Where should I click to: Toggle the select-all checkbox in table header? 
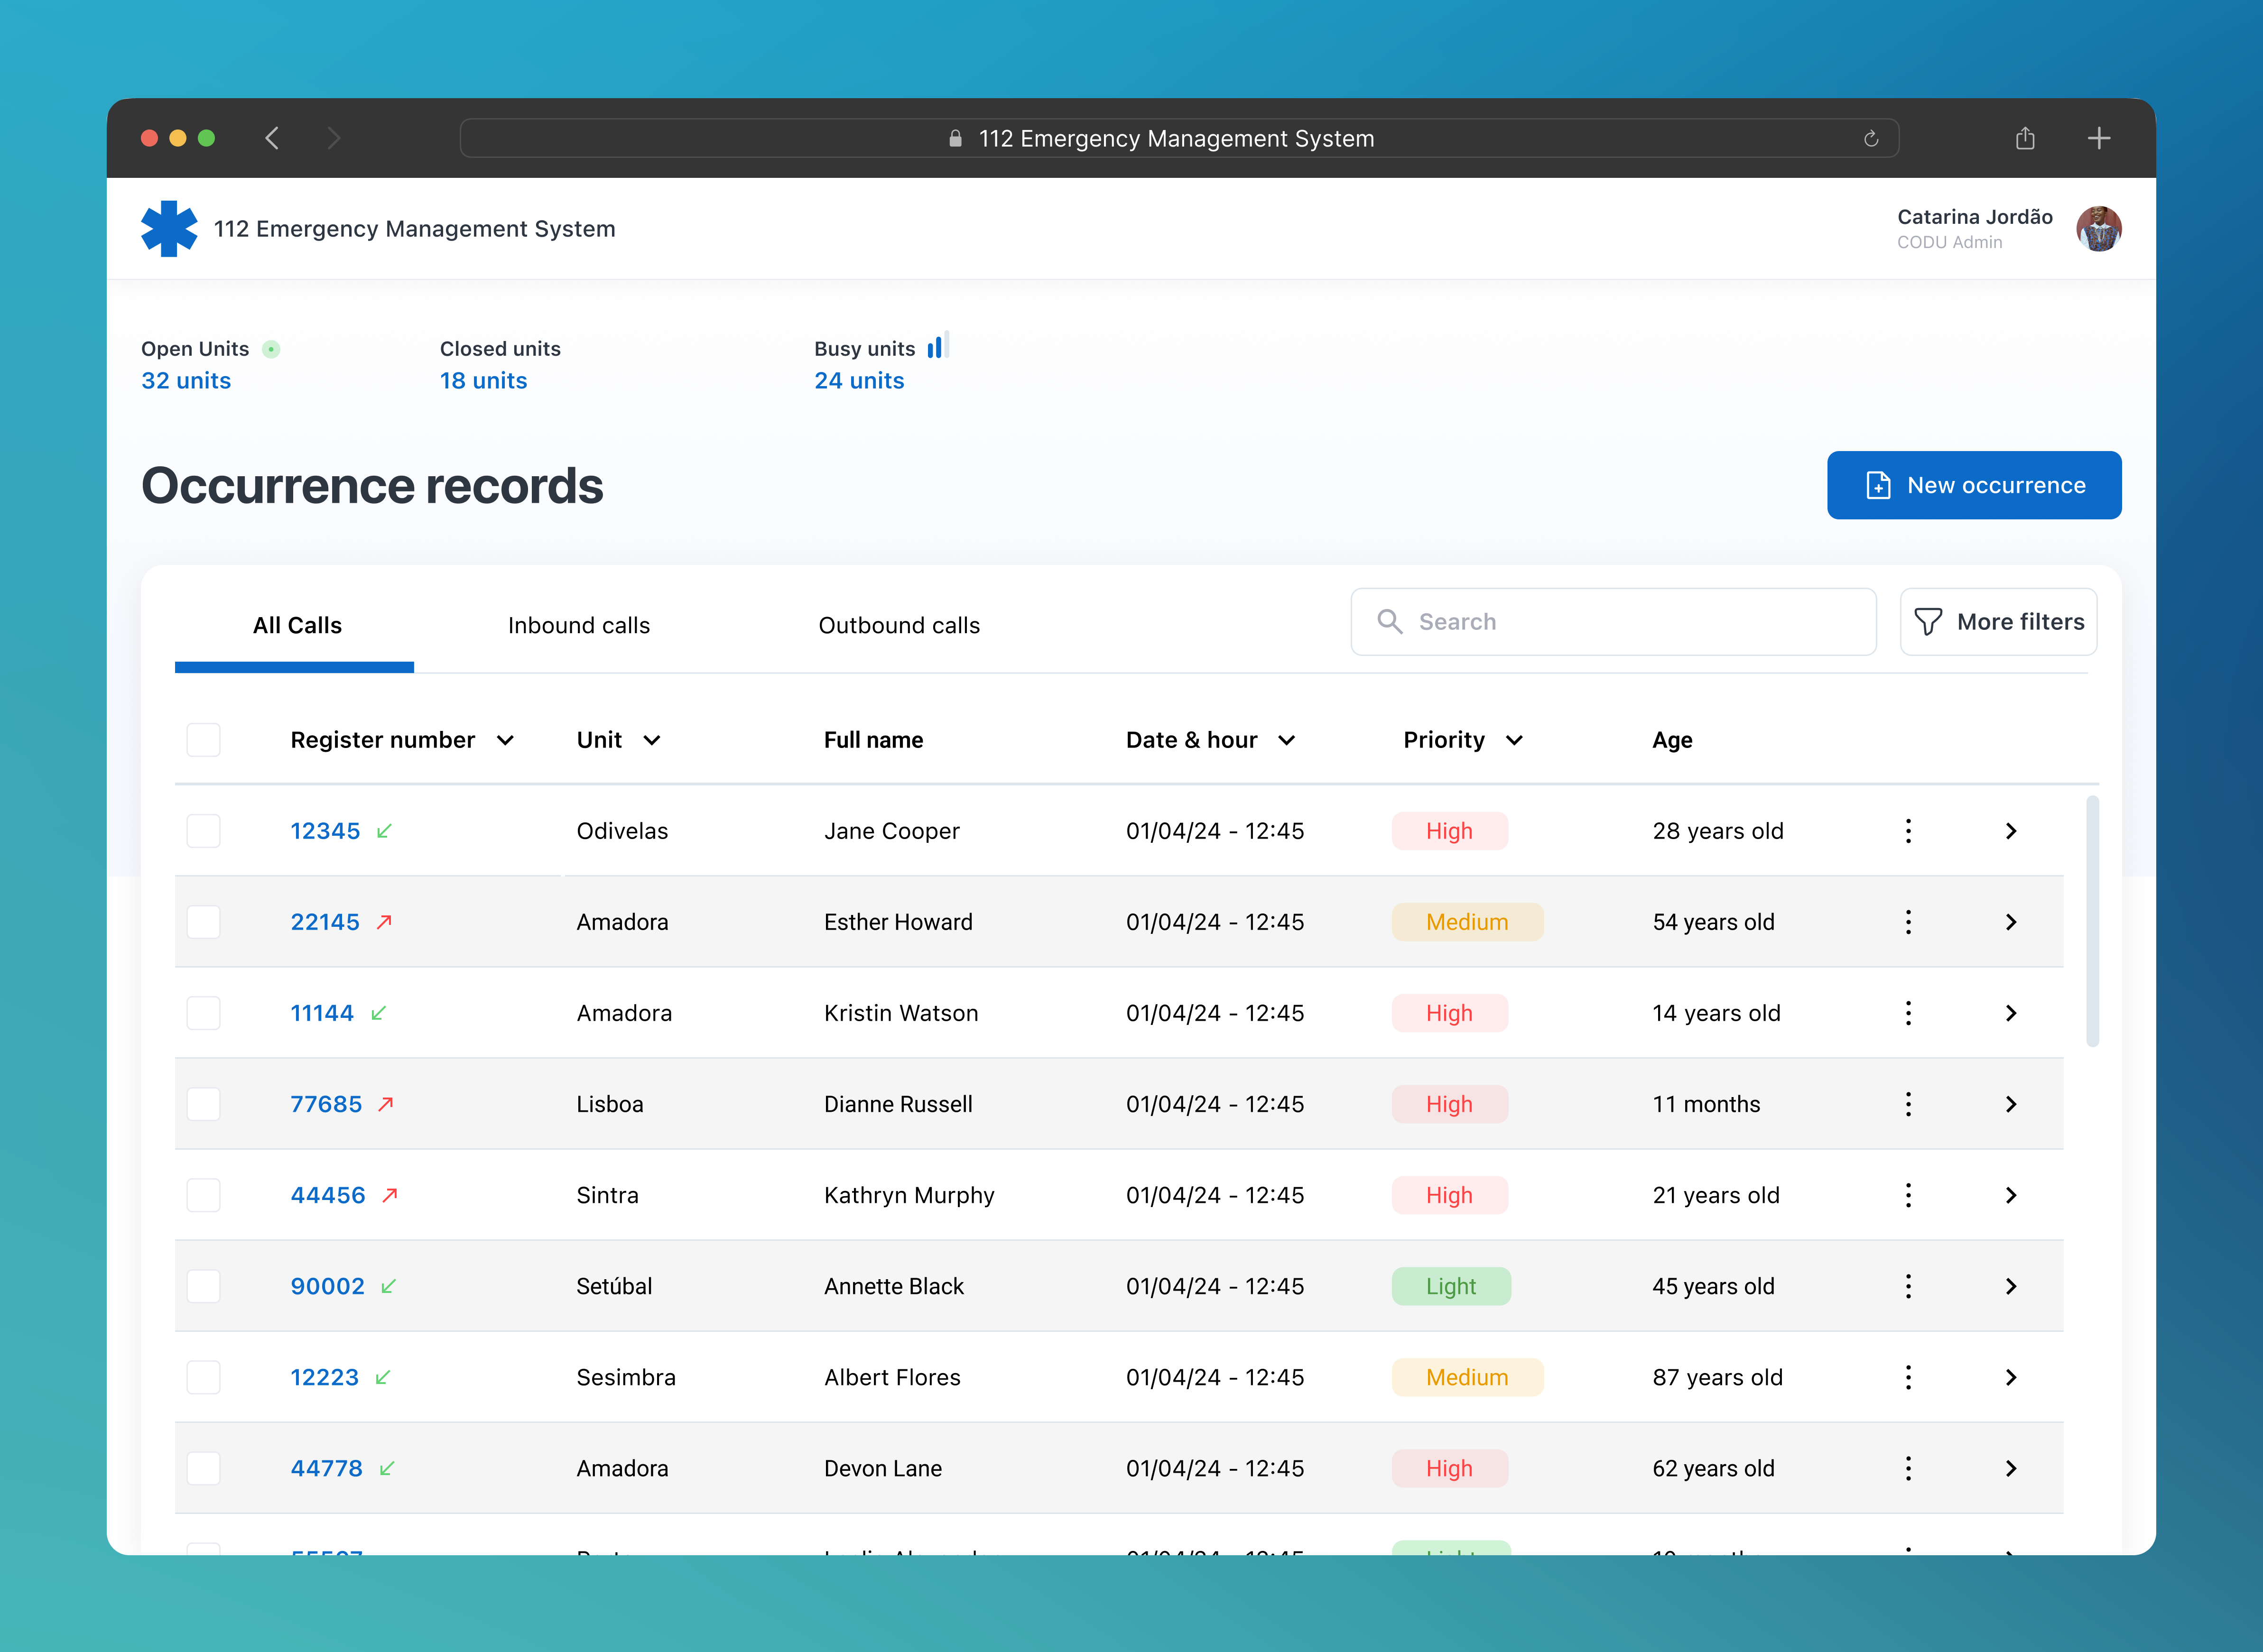[x=204, y=740]
